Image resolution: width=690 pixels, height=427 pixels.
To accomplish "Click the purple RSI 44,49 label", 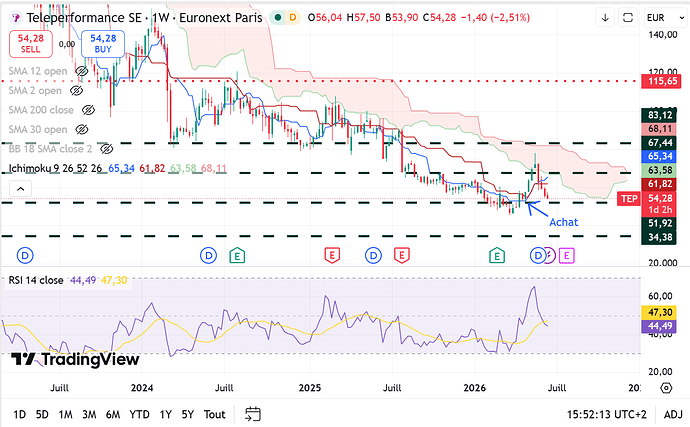I will point(660,326).
